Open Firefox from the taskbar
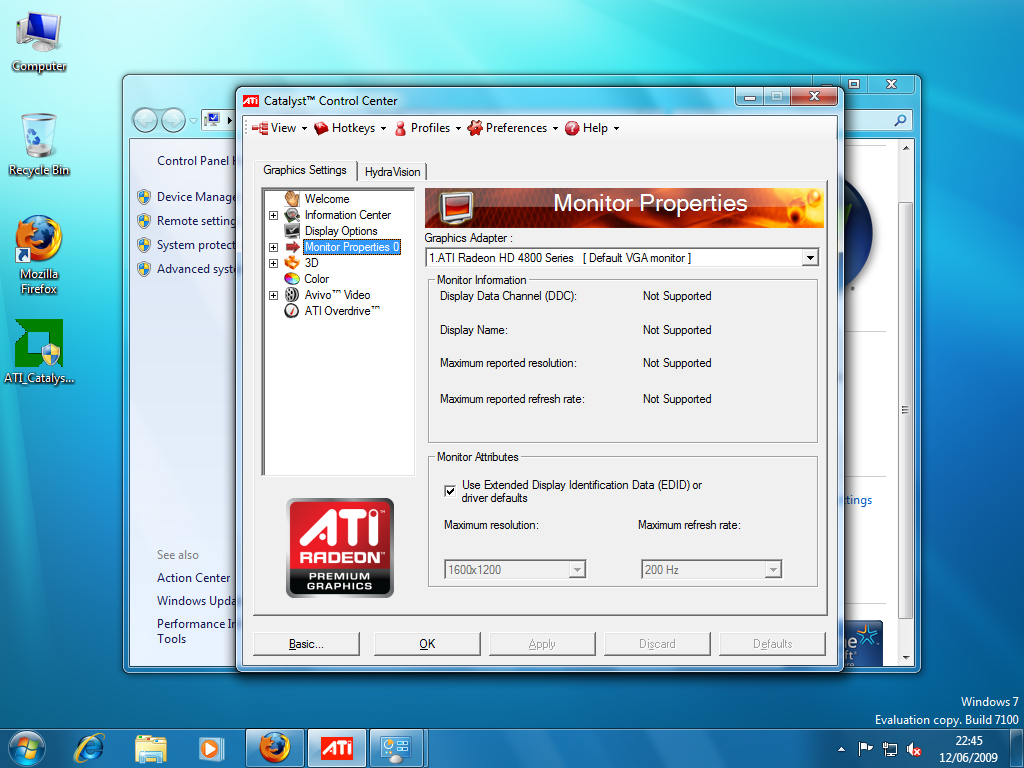This screenshot has width=1024, height=768. pos(274,747)
